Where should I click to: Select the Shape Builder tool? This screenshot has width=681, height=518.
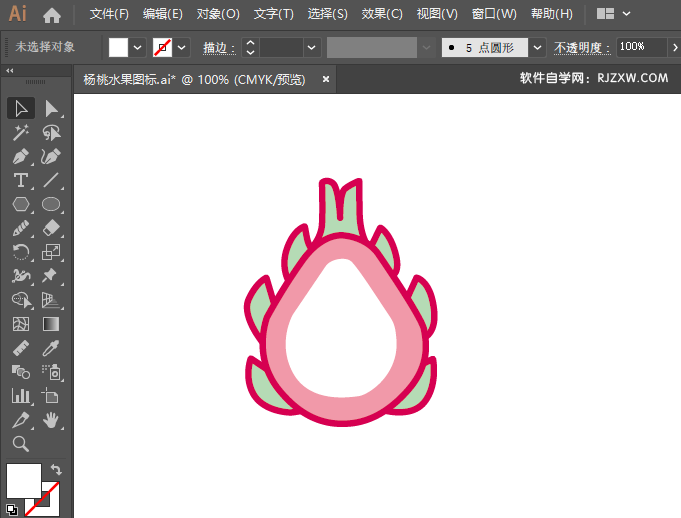(22, 300)
